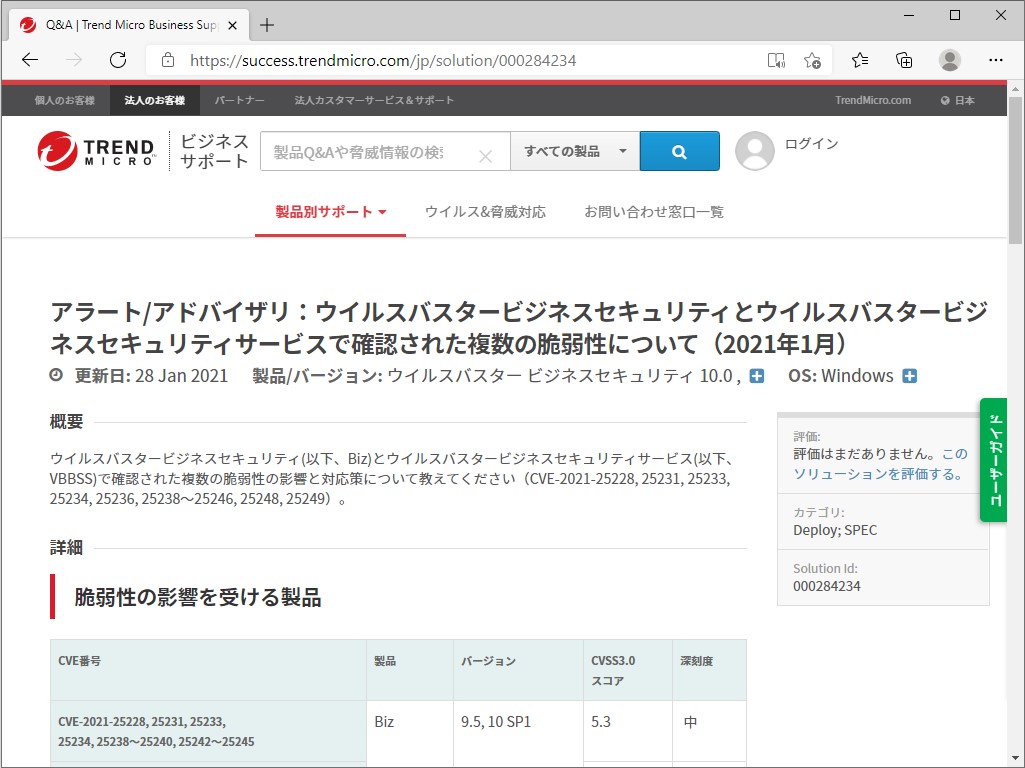Open the browser settings menu (… icon)
The width and height of the screenshot is (1025, 768).
[996, 60]
